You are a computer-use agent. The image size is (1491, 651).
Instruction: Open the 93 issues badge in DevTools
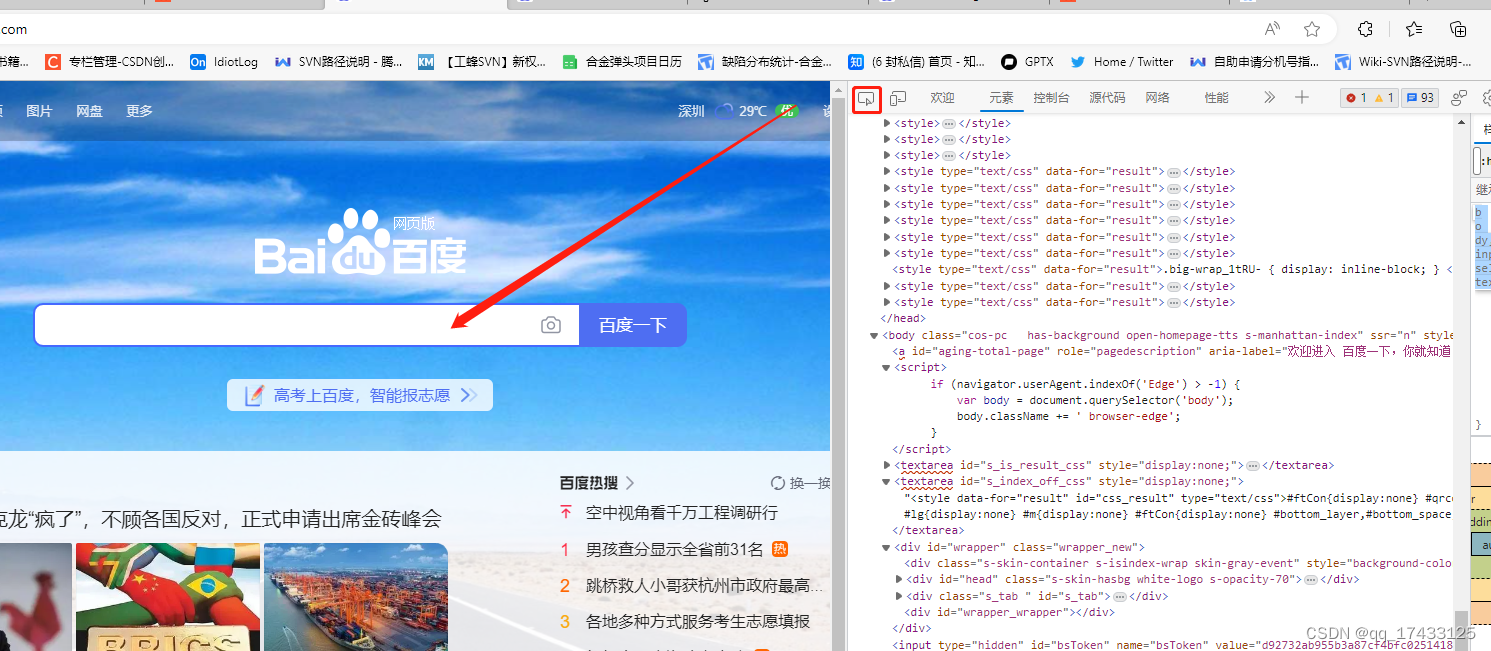(x=1420, y=98)
